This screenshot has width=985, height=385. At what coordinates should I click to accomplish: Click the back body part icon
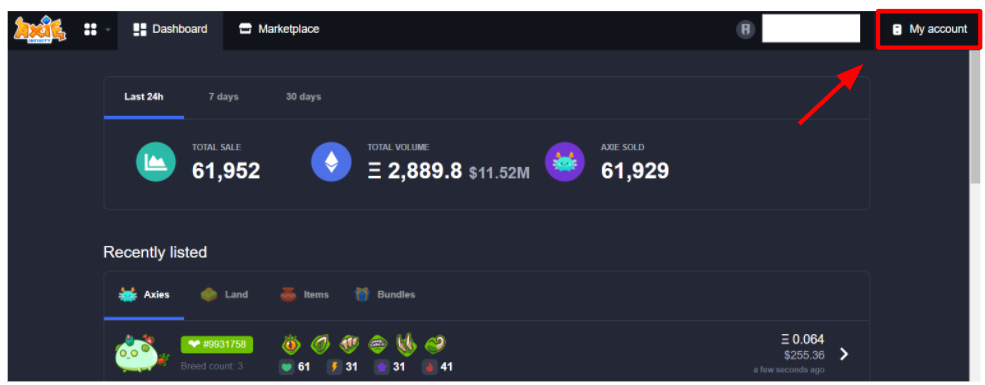pyautogui.click(x=349, y=344)
